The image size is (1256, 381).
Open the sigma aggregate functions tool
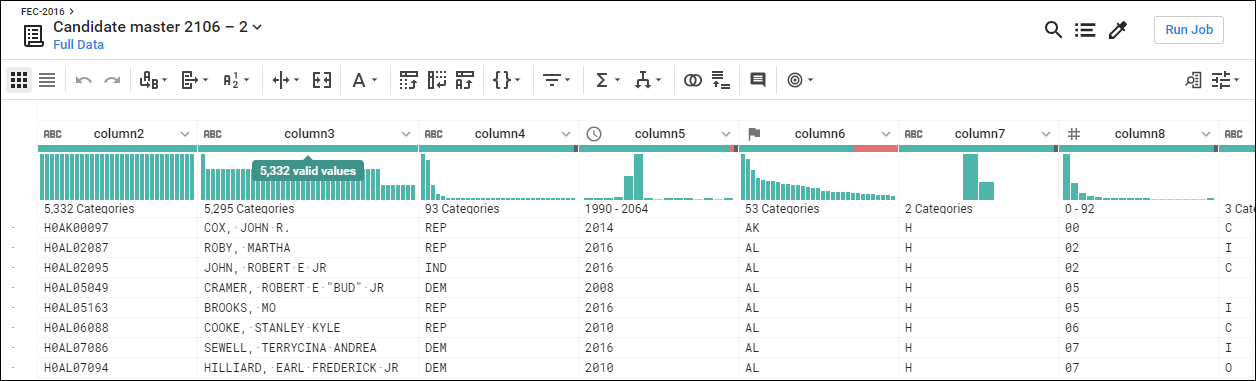pos(607,80)
